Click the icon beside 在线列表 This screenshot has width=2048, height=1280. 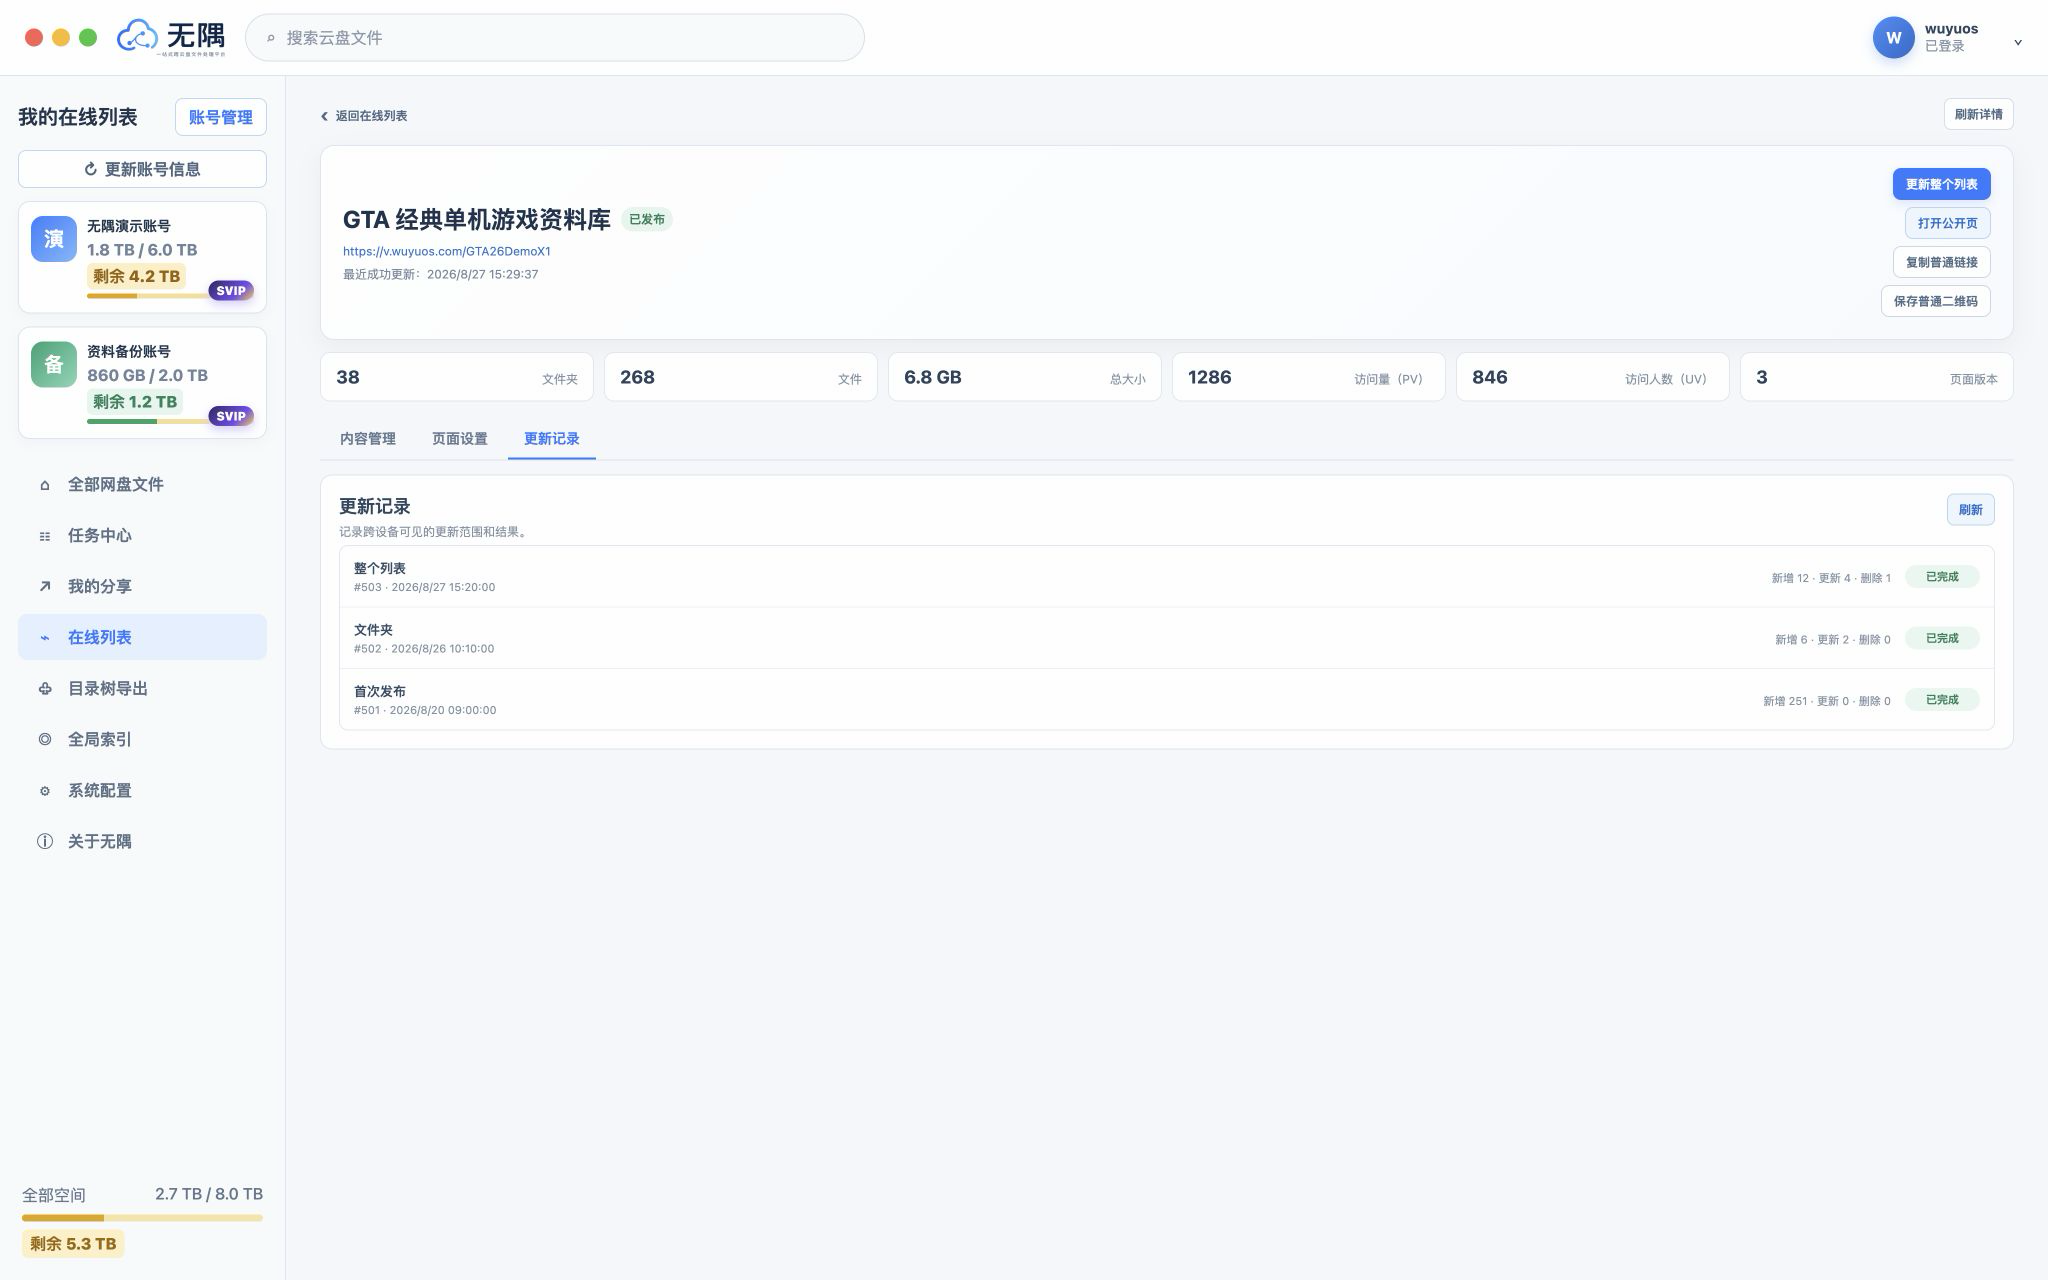(x=45, y=638)
